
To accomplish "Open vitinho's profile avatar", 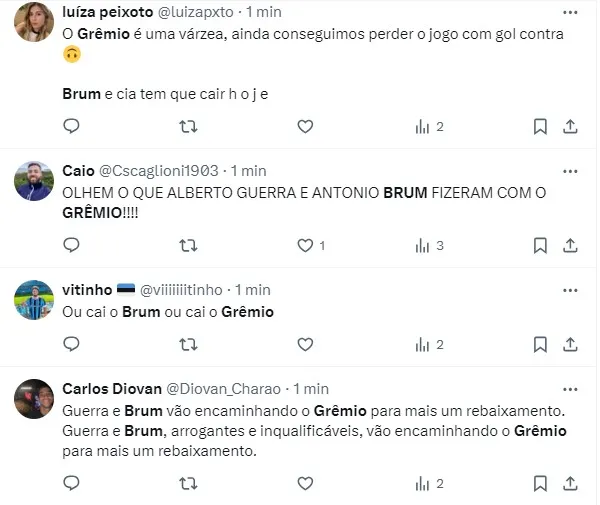I will (34, 300).
